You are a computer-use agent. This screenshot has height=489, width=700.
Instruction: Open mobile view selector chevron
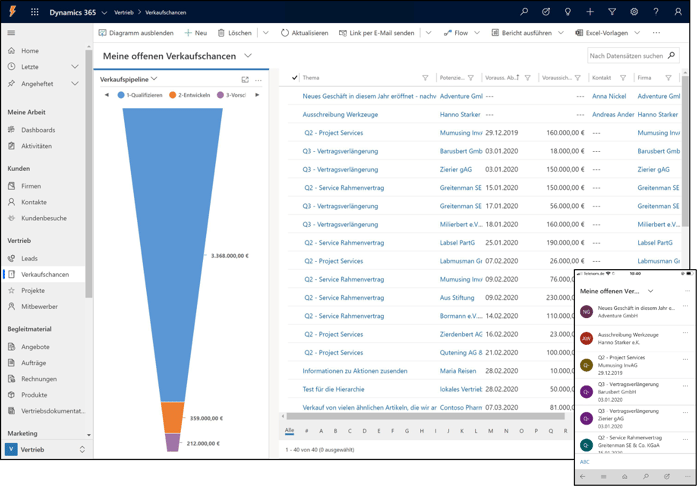(x=650, y=291)
